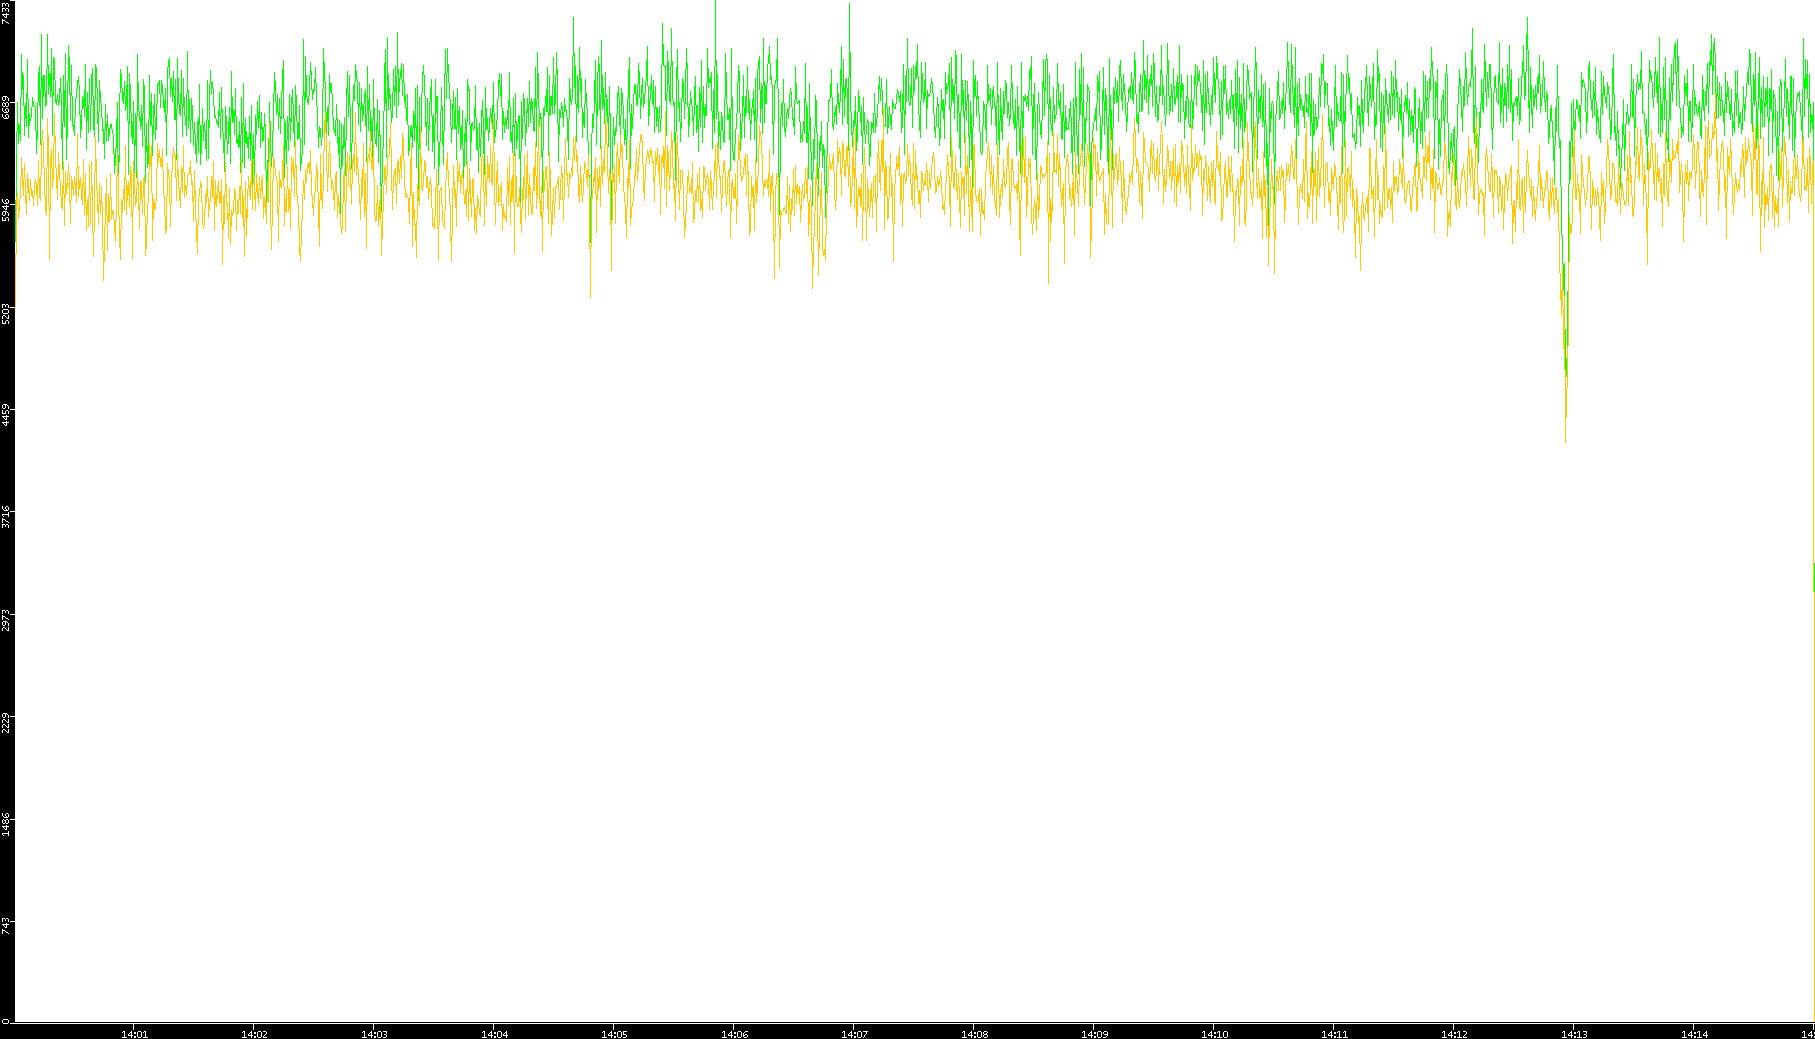The width and height of the screenshot is (1815, 1039).
Task: Select the 14:09 time label
Action: 1095,1034
